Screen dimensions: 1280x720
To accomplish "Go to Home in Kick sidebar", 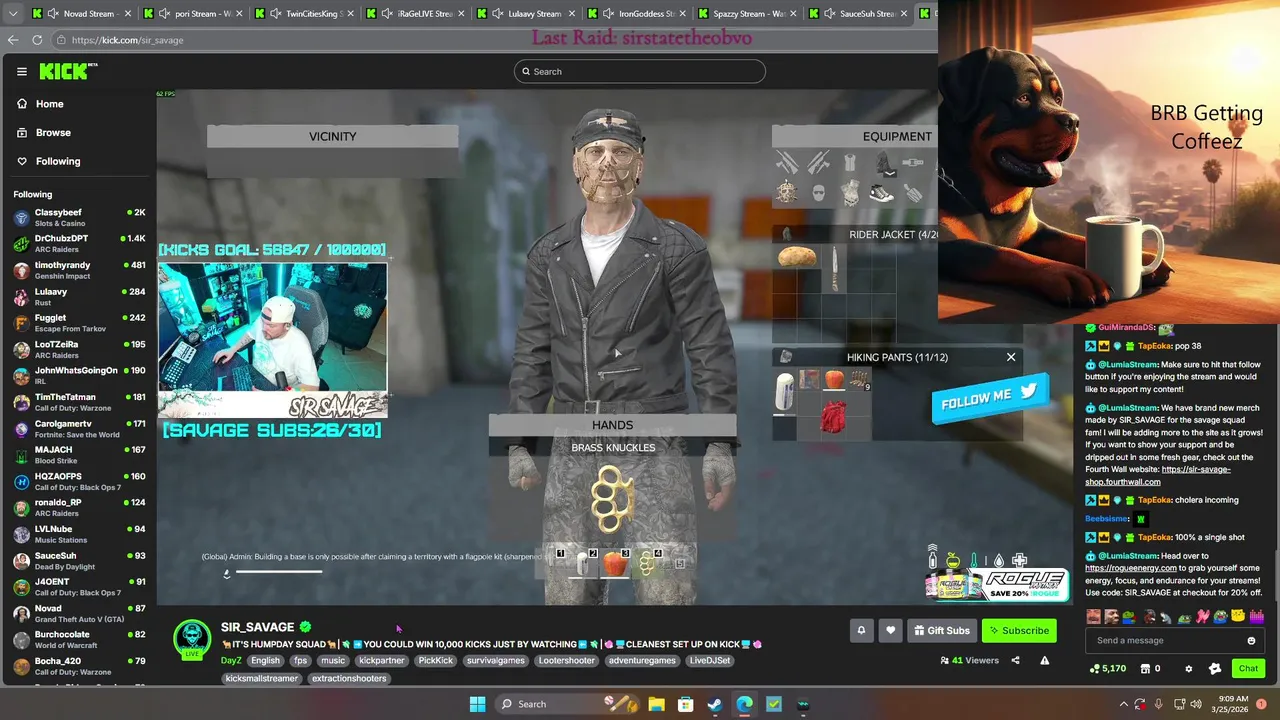I will tap(49, 104).
